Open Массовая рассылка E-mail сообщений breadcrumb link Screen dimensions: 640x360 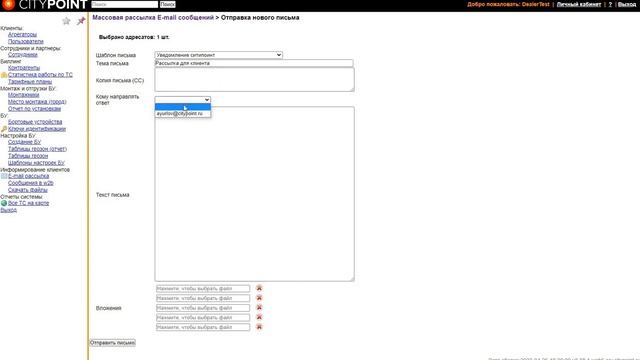153,18
